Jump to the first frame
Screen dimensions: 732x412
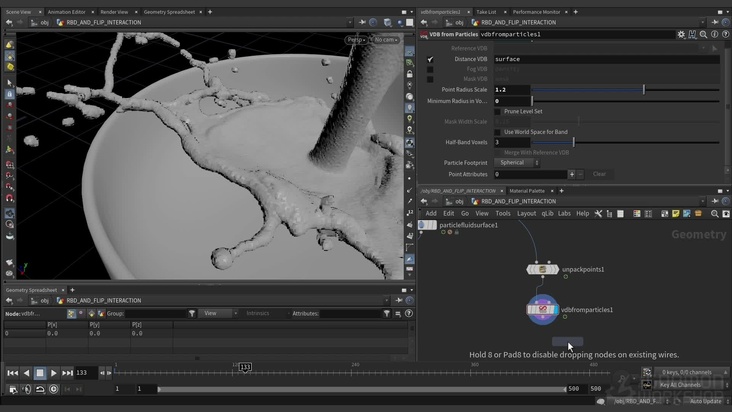click(13, 373)
